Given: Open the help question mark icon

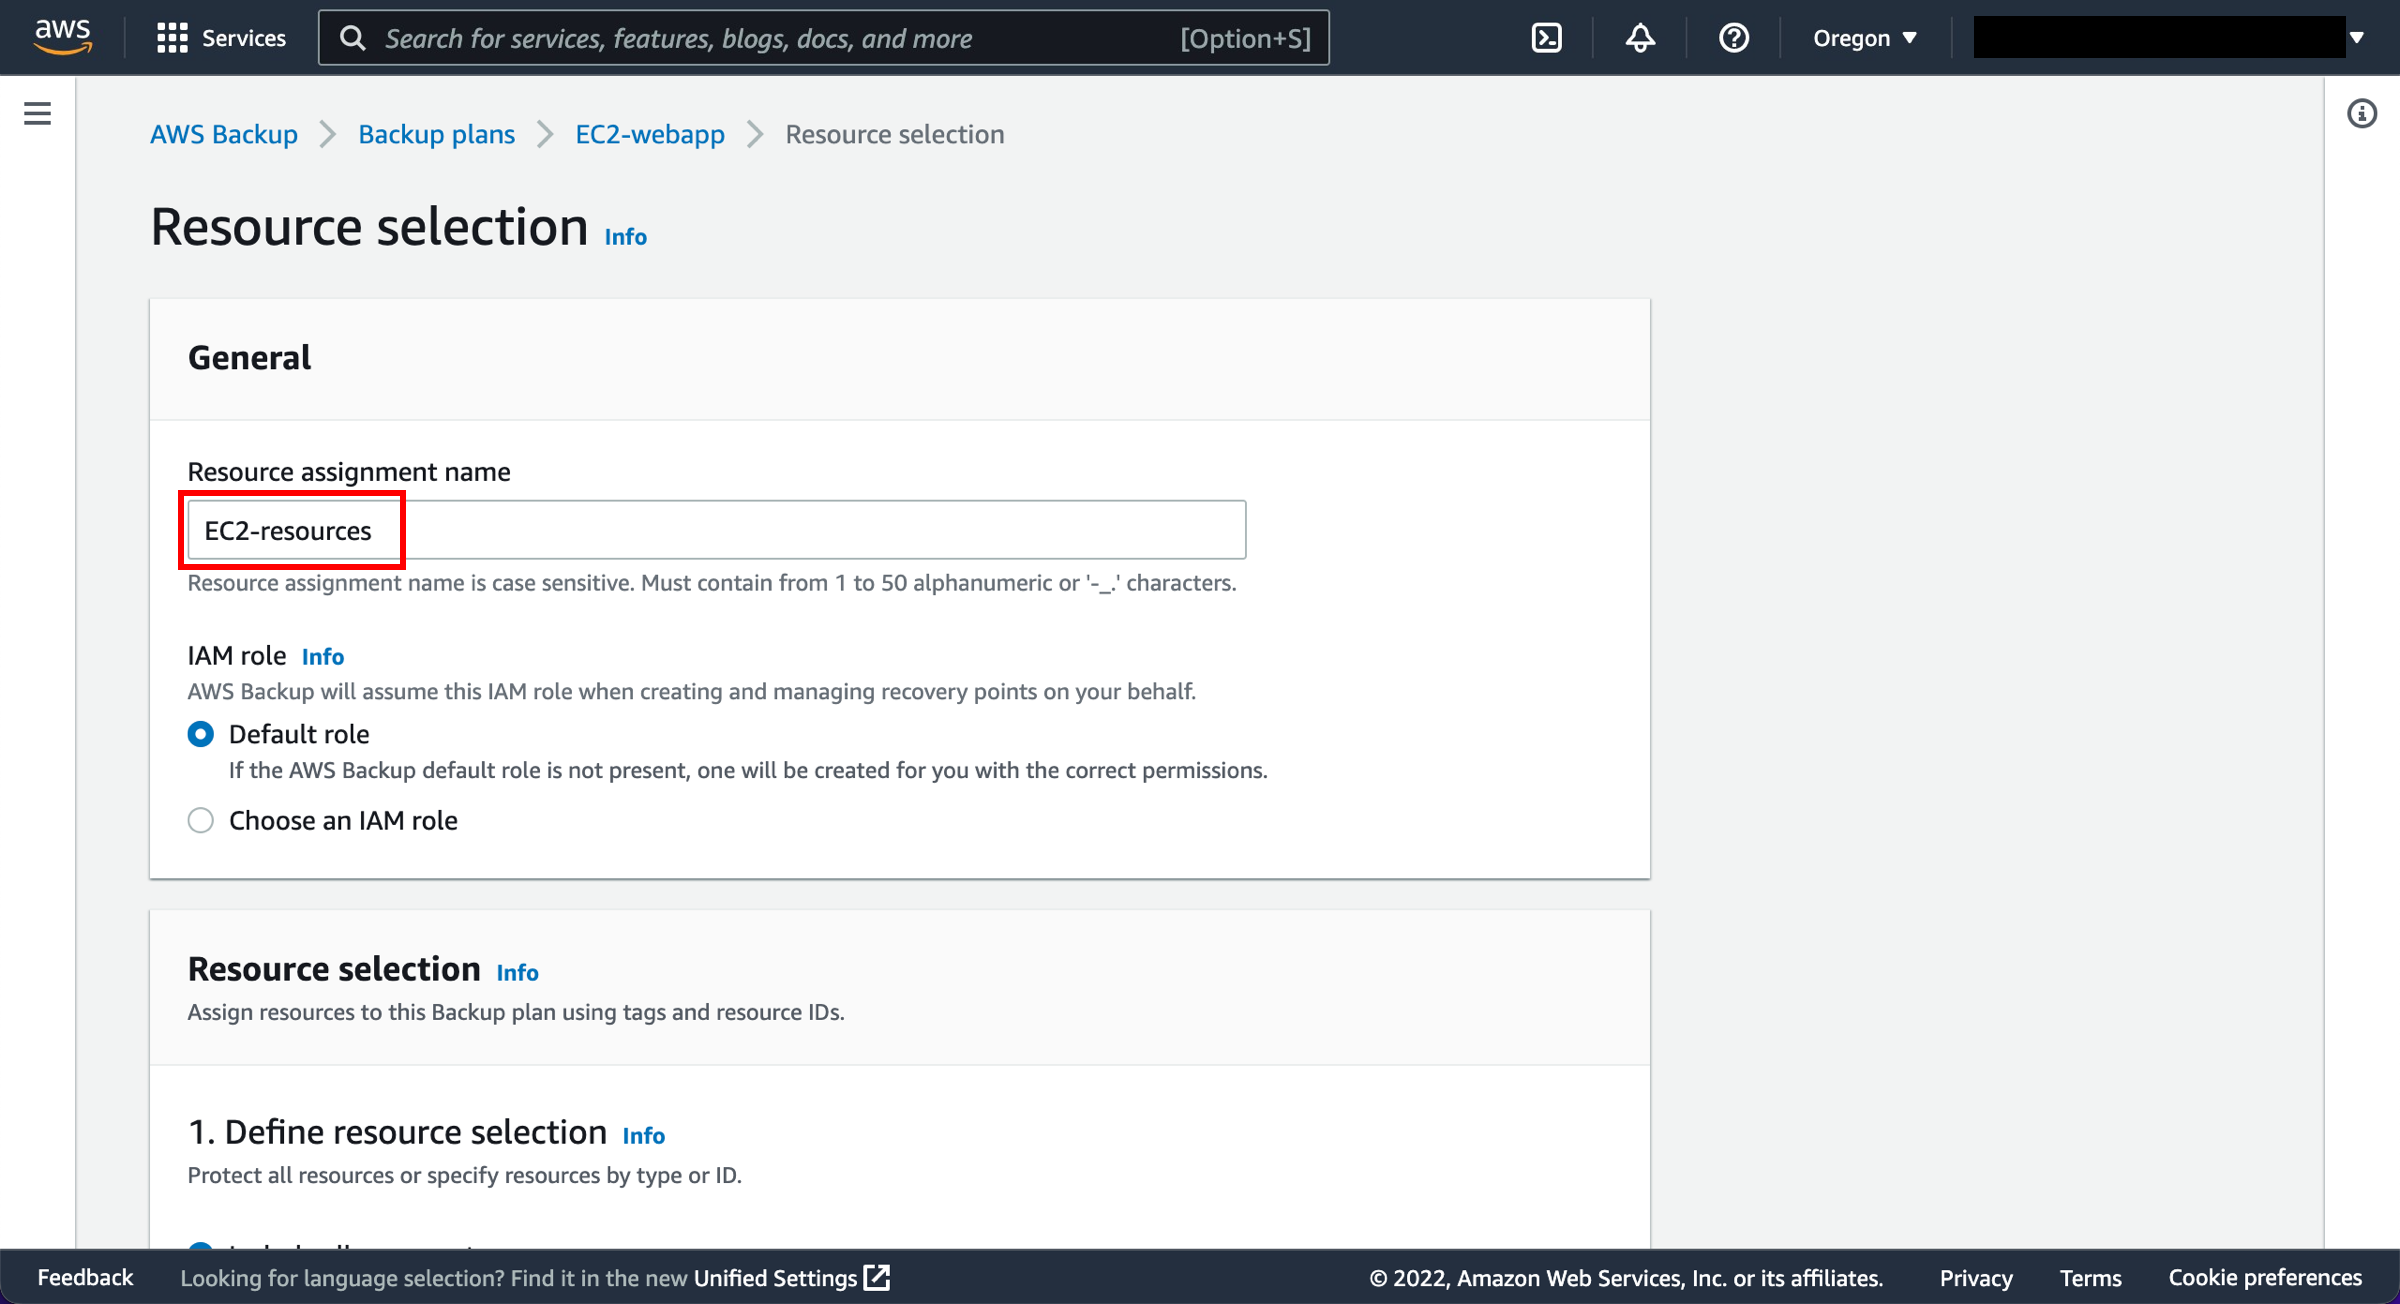Looking at the screenshot, I should [1733, 38].
